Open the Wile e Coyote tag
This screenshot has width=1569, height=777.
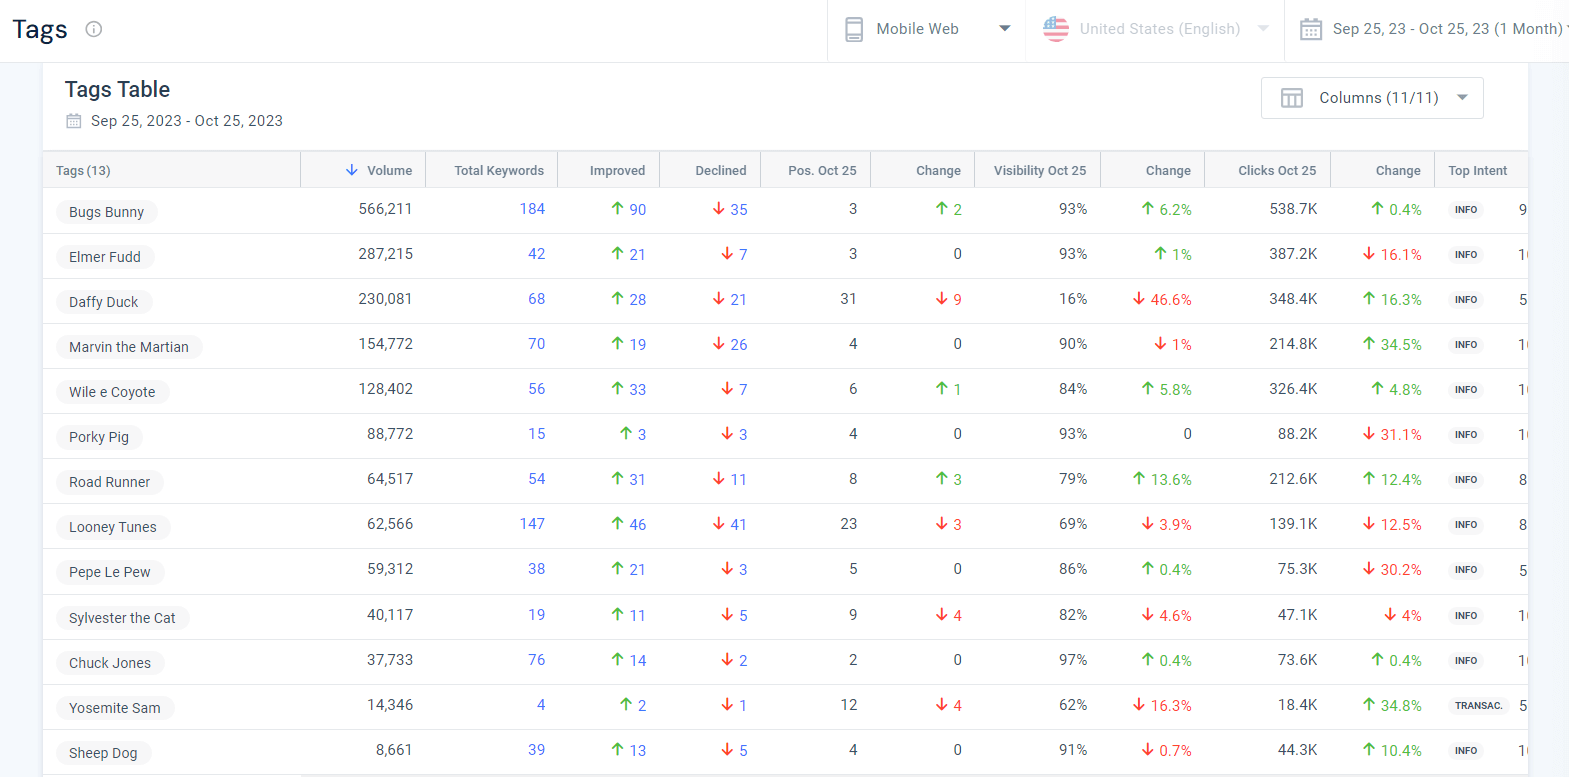112,392
